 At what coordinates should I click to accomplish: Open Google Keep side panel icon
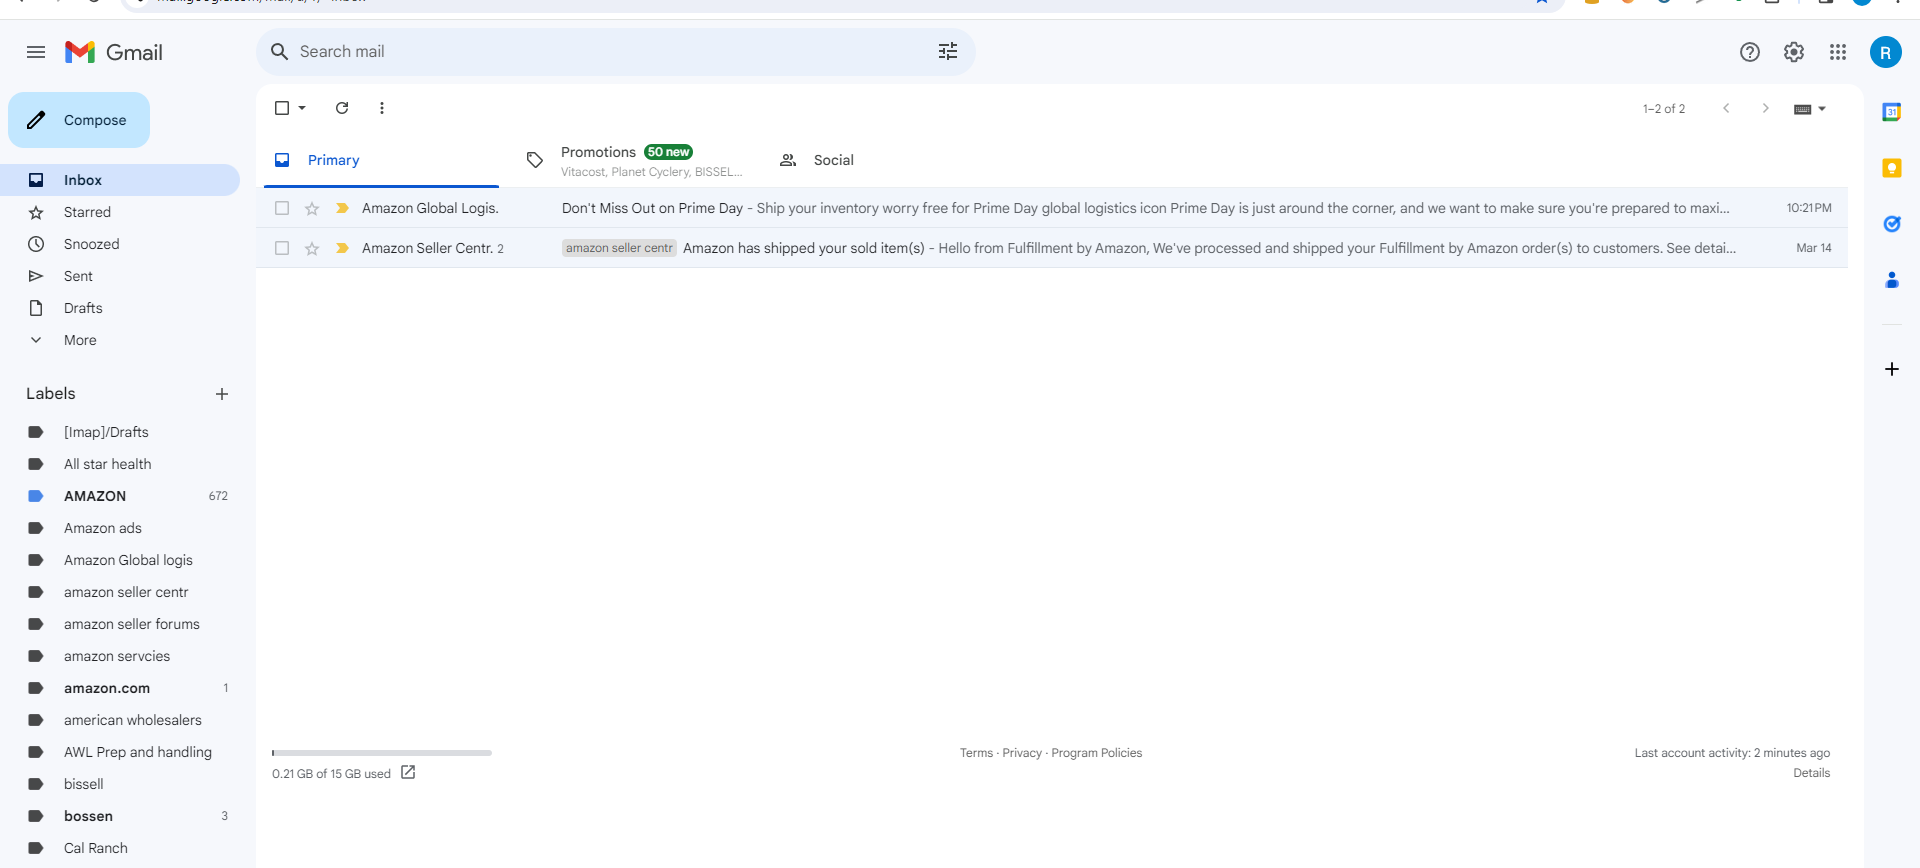tap(1892, 168)
